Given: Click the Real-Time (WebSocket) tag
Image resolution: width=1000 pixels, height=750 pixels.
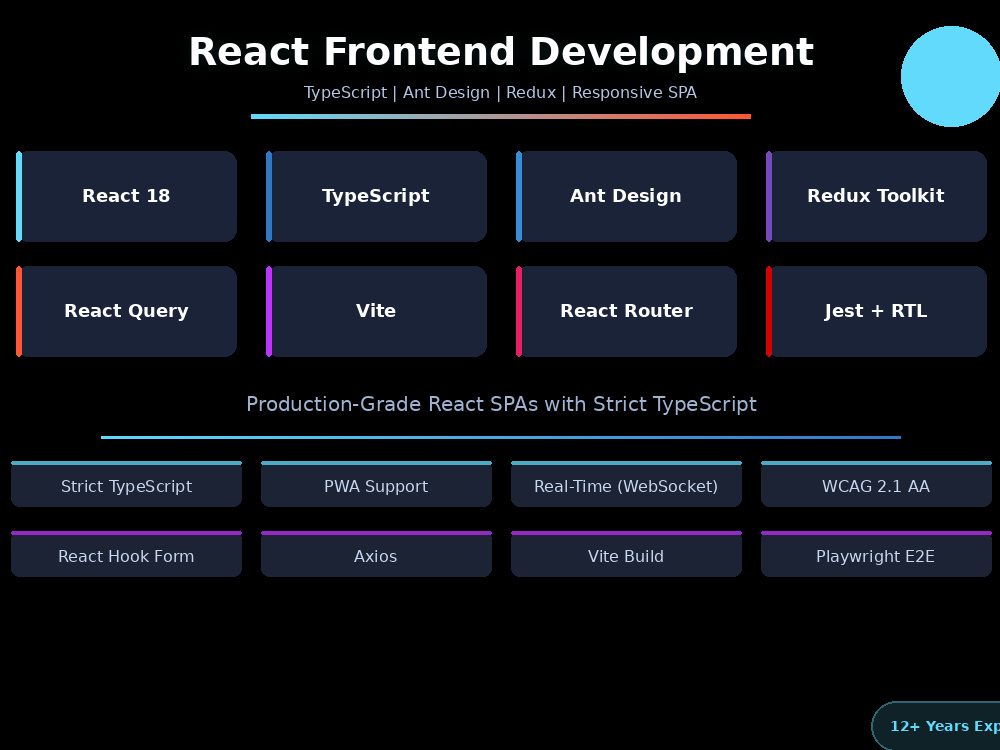Looking at the screenshot, I should coord(626,484).
